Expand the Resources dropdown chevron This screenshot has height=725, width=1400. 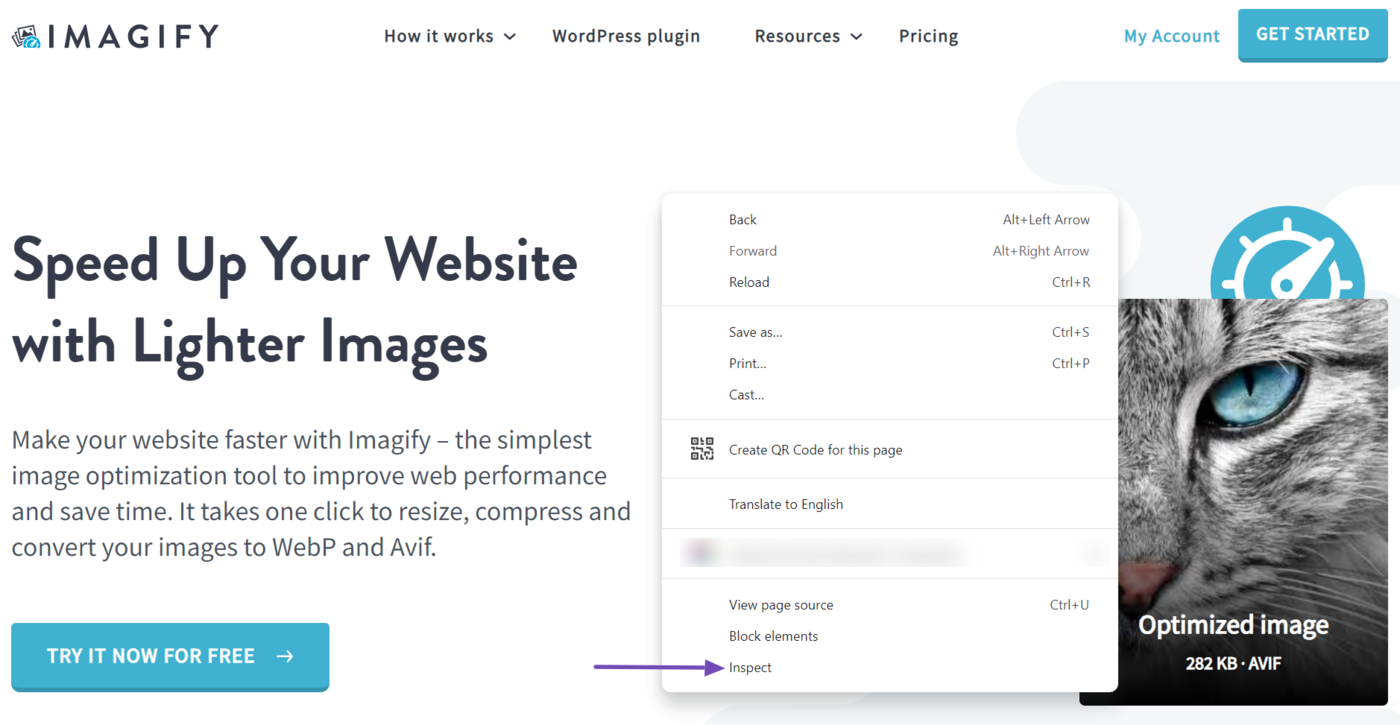pyautogui.click(x=856, y=37)
